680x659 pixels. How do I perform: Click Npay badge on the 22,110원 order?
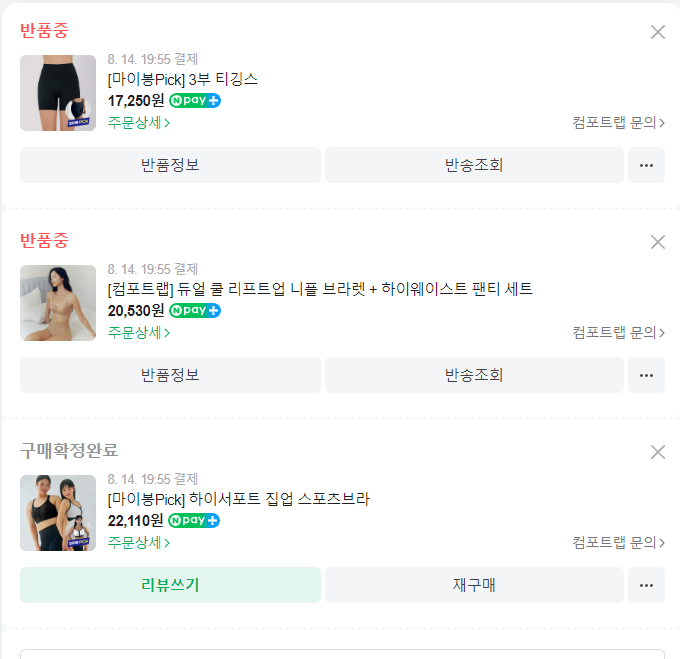point(194,521)
